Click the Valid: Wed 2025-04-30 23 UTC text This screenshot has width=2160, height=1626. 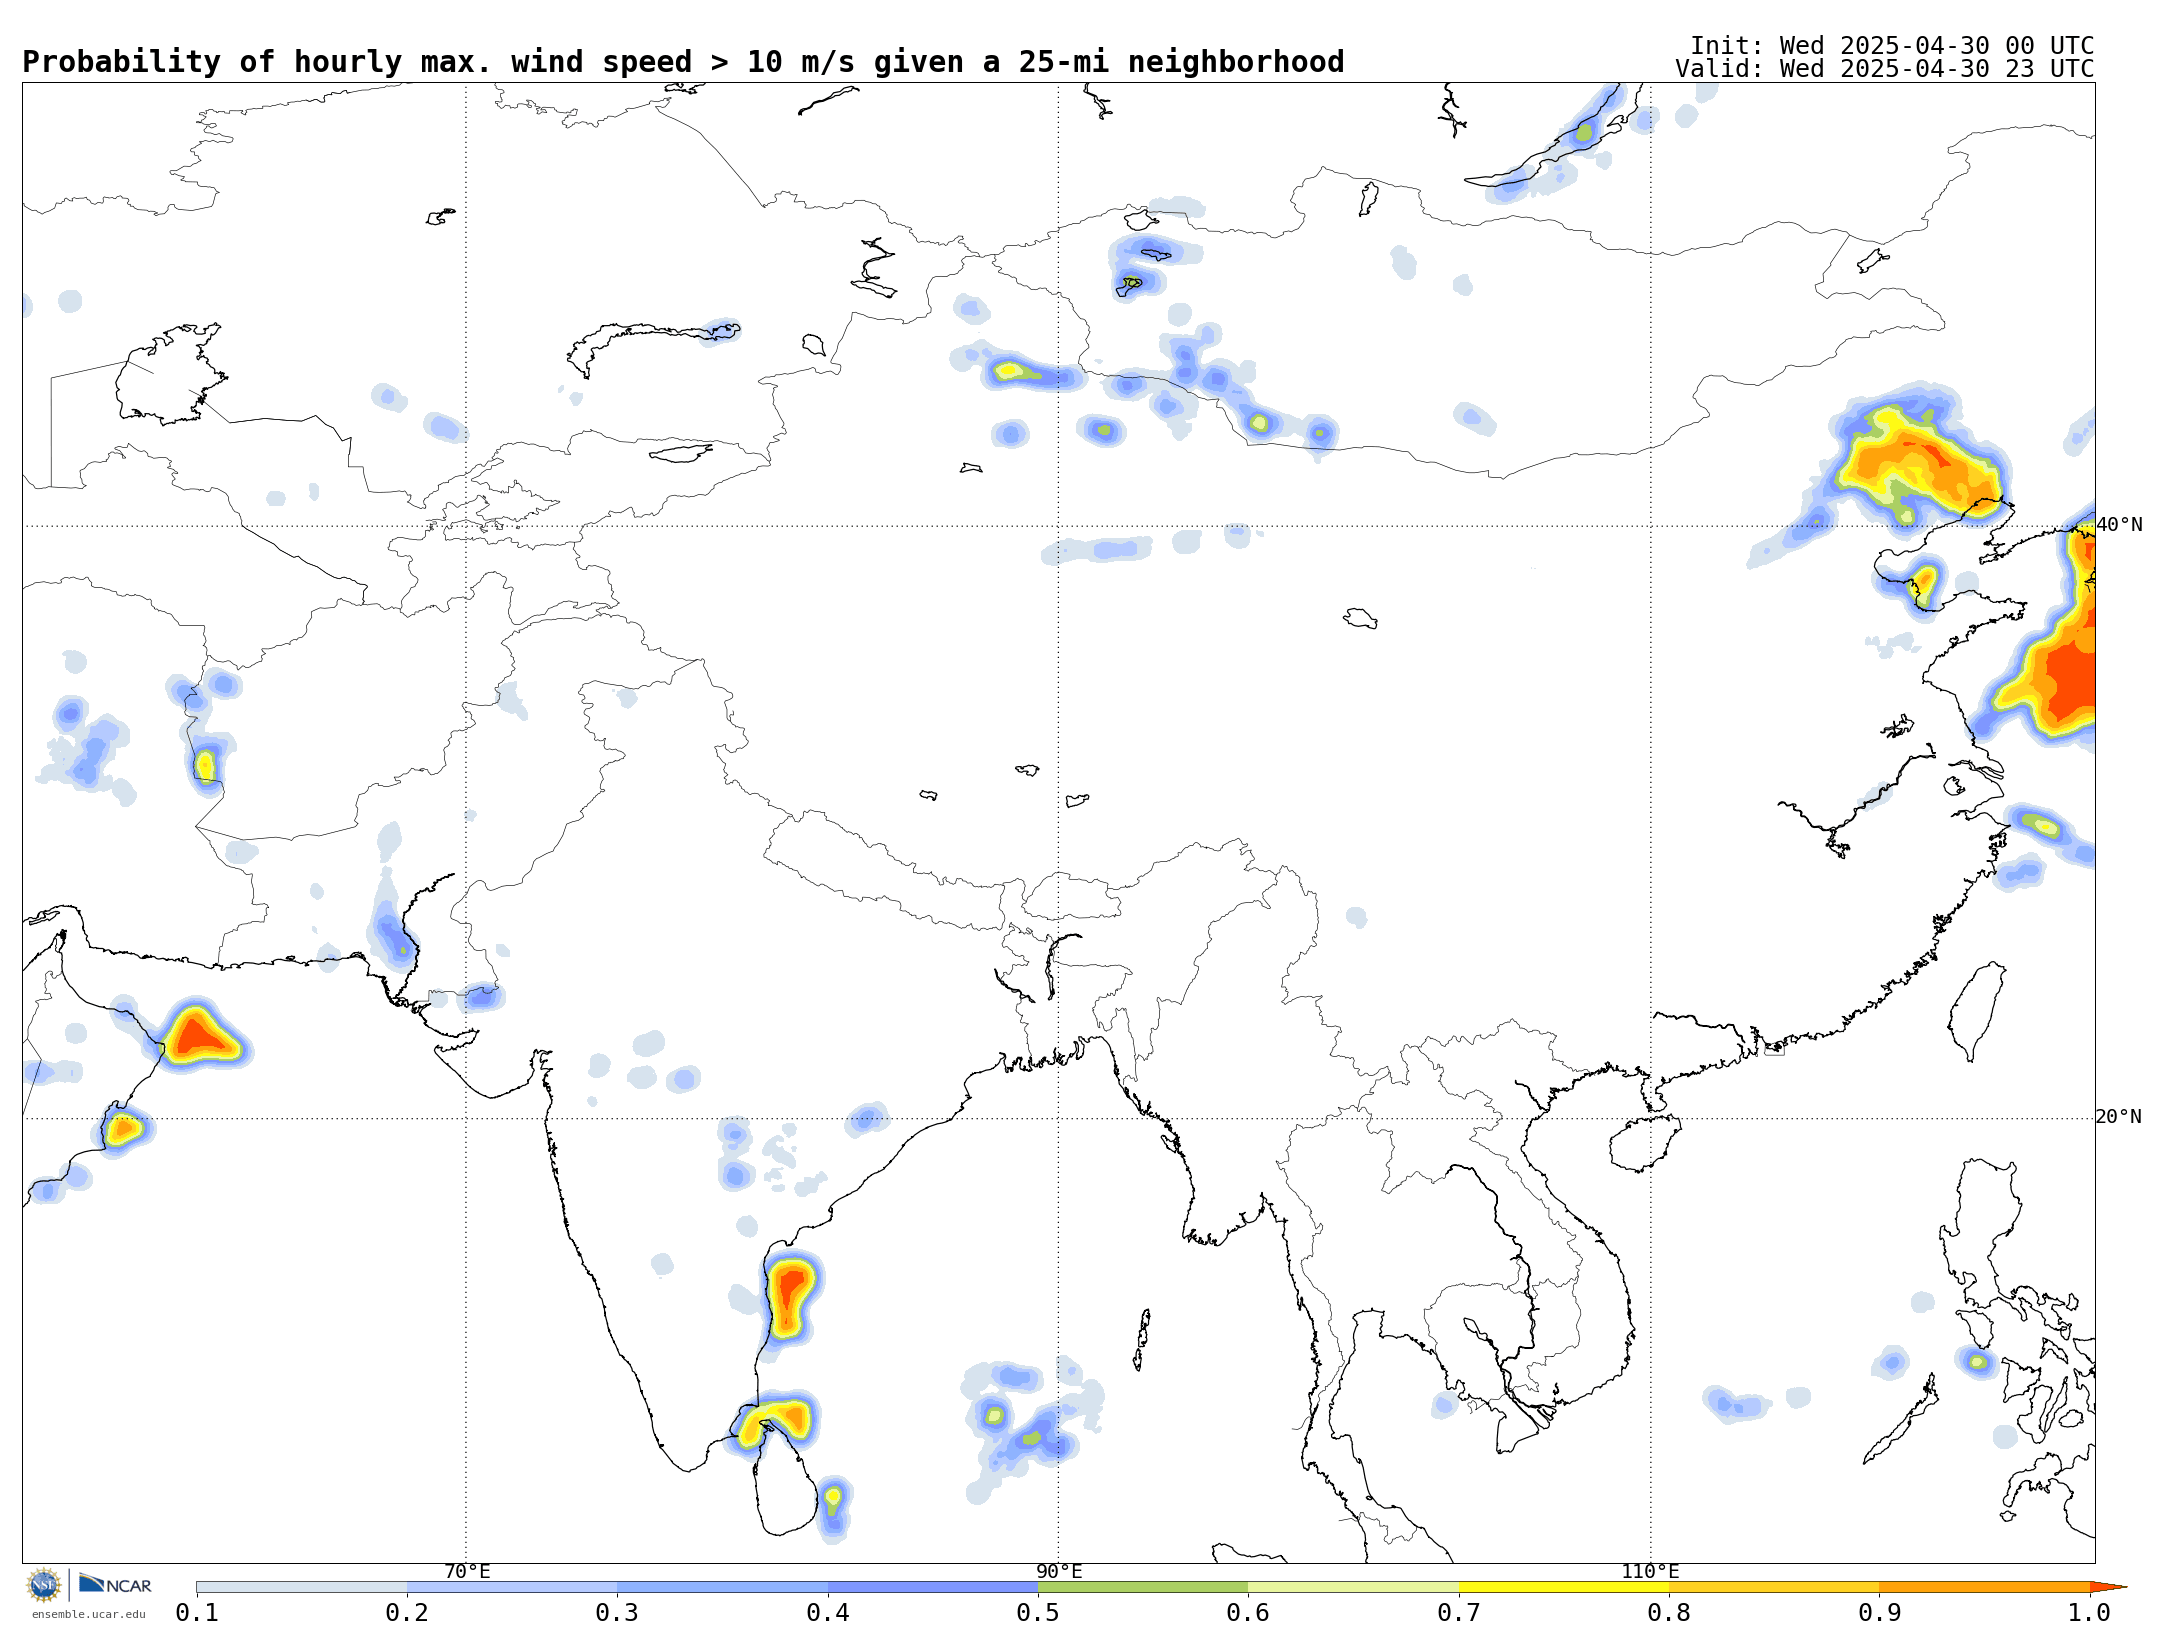(x=1885, y=69)
